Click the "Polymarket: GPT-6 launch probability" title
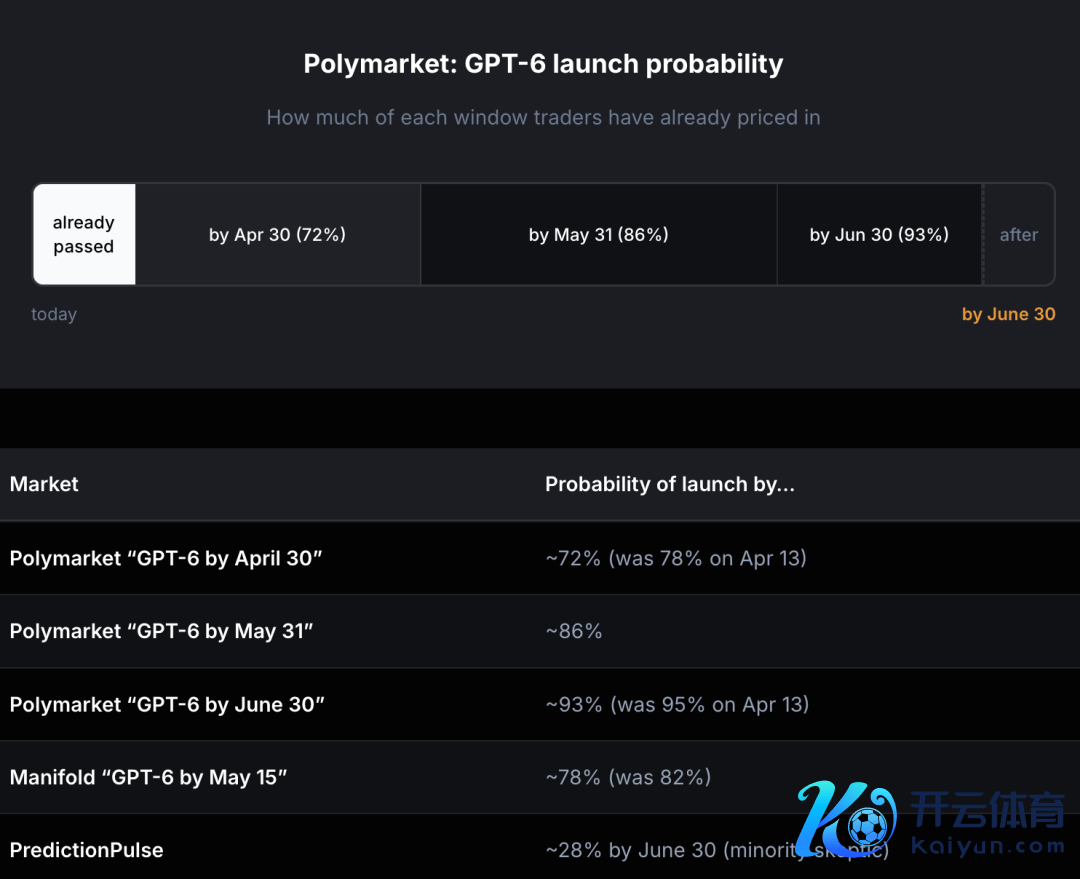This screenshot has height=879, width=1080. point(543,64)
